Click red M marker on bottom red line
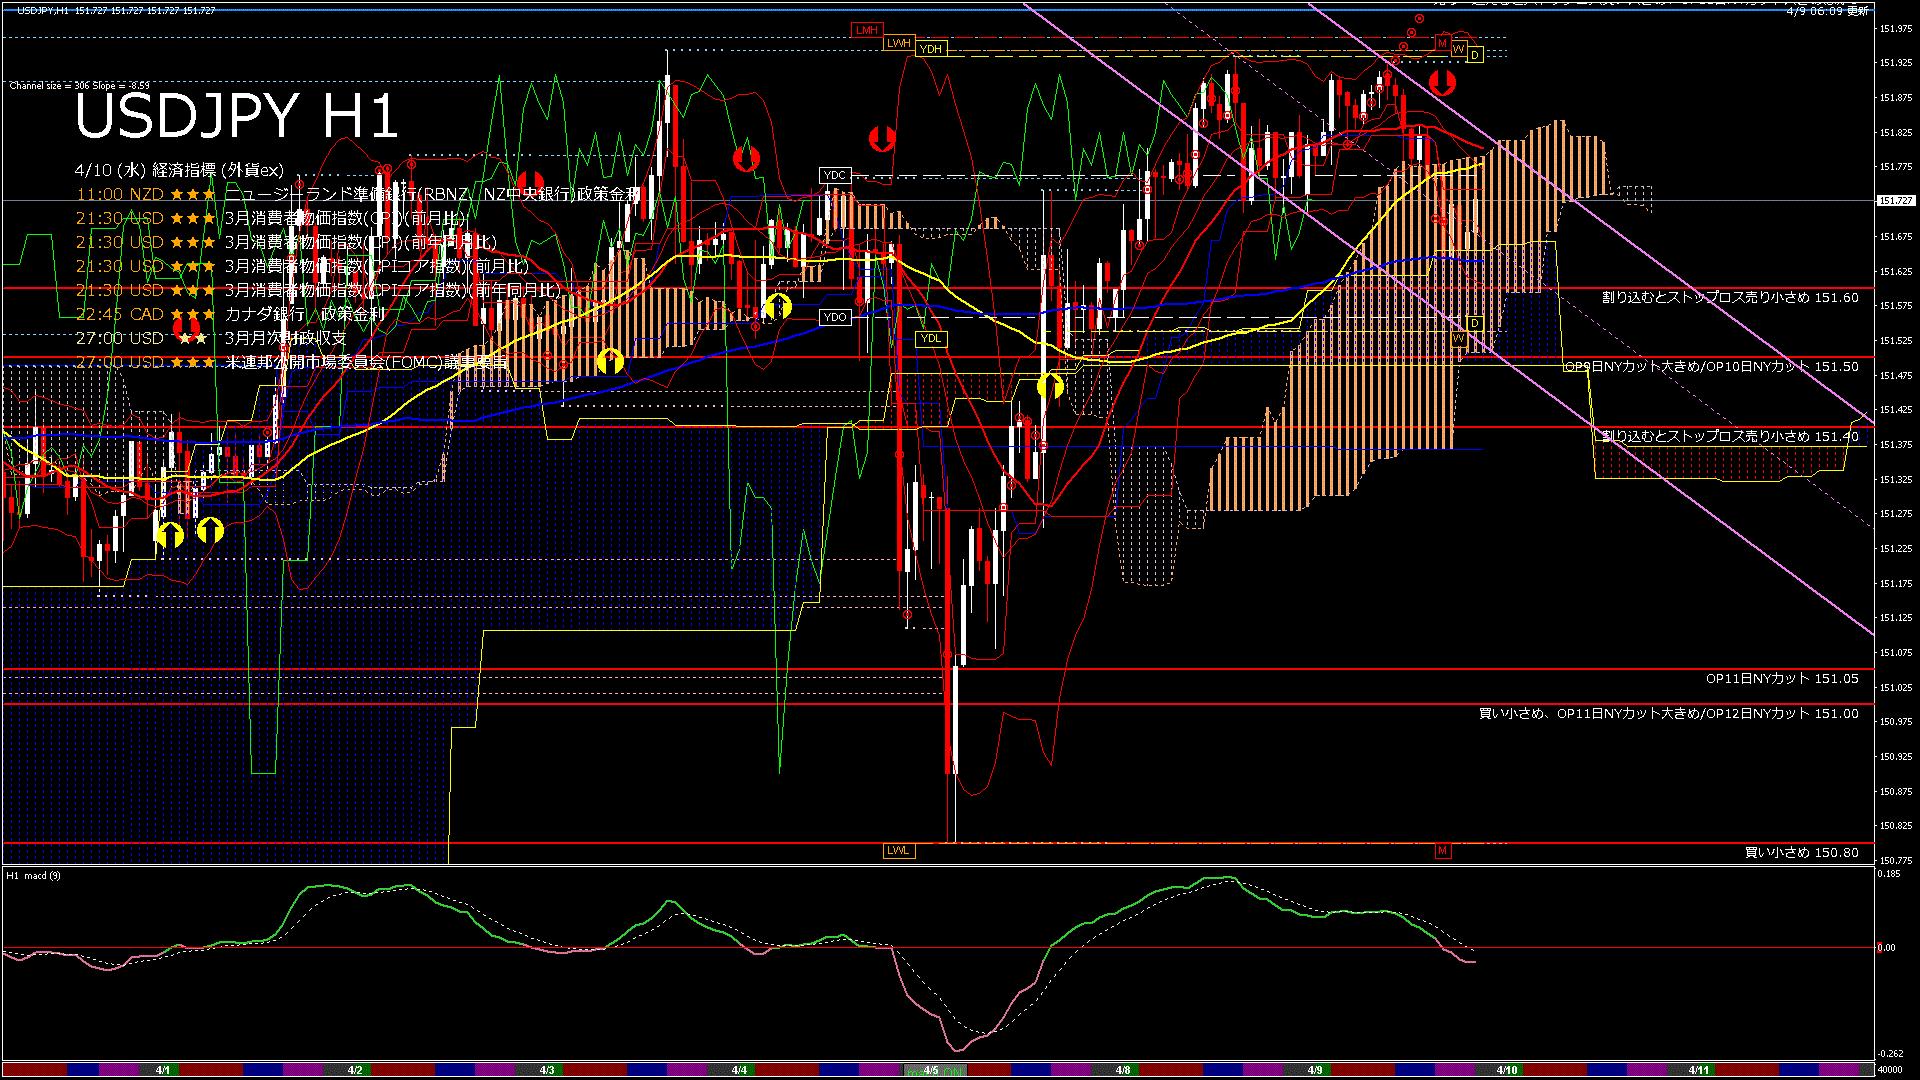1920x1080 pixels. [x=1442, y=850]
